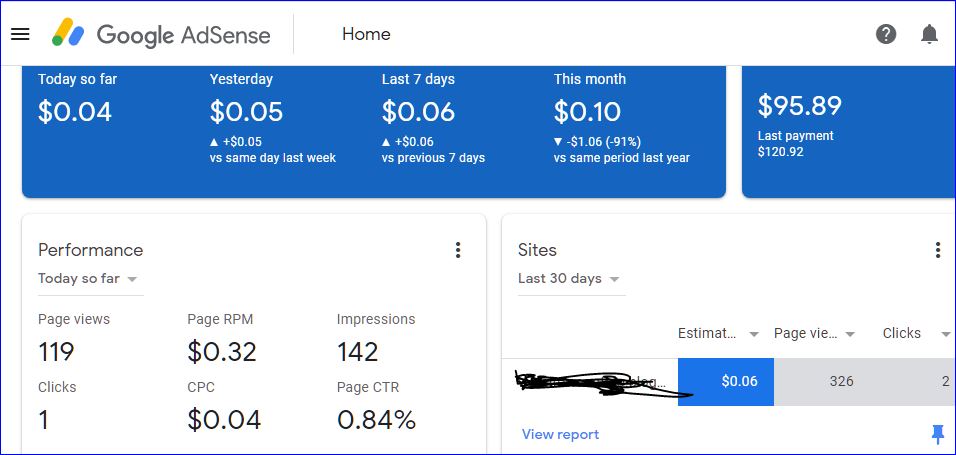The image size is (956, 455).
Task: Click Yesterday $0.05 earnings
Action: click(246, 112)
